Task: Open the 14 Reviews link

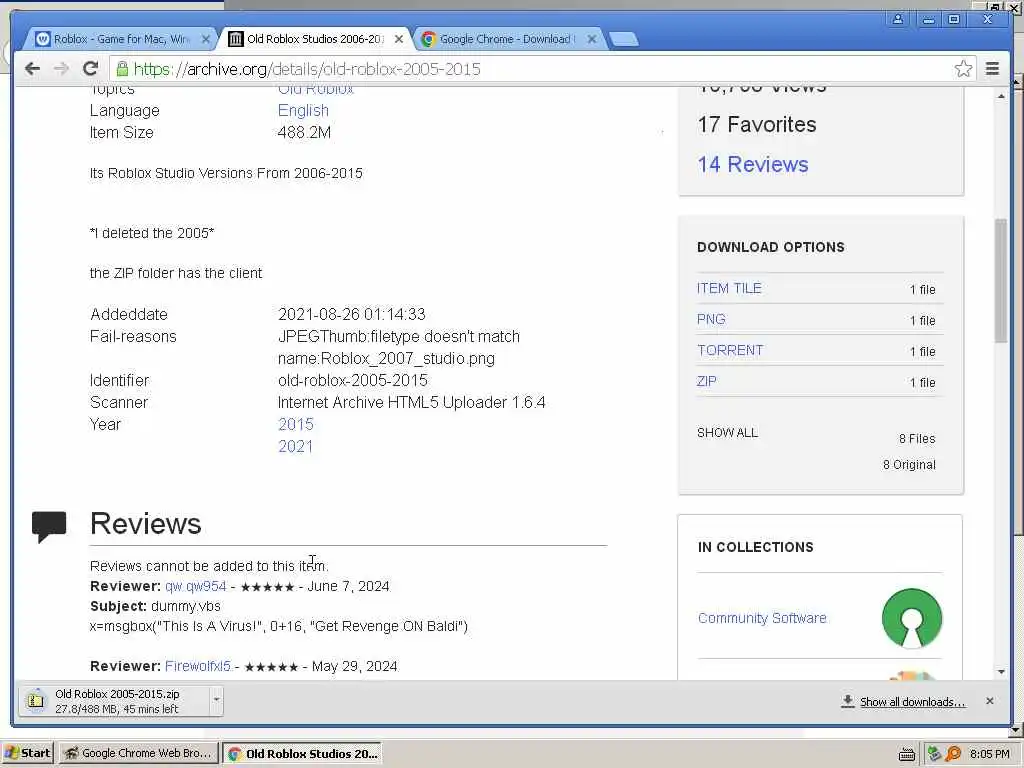Action: [x=752, y=165]
